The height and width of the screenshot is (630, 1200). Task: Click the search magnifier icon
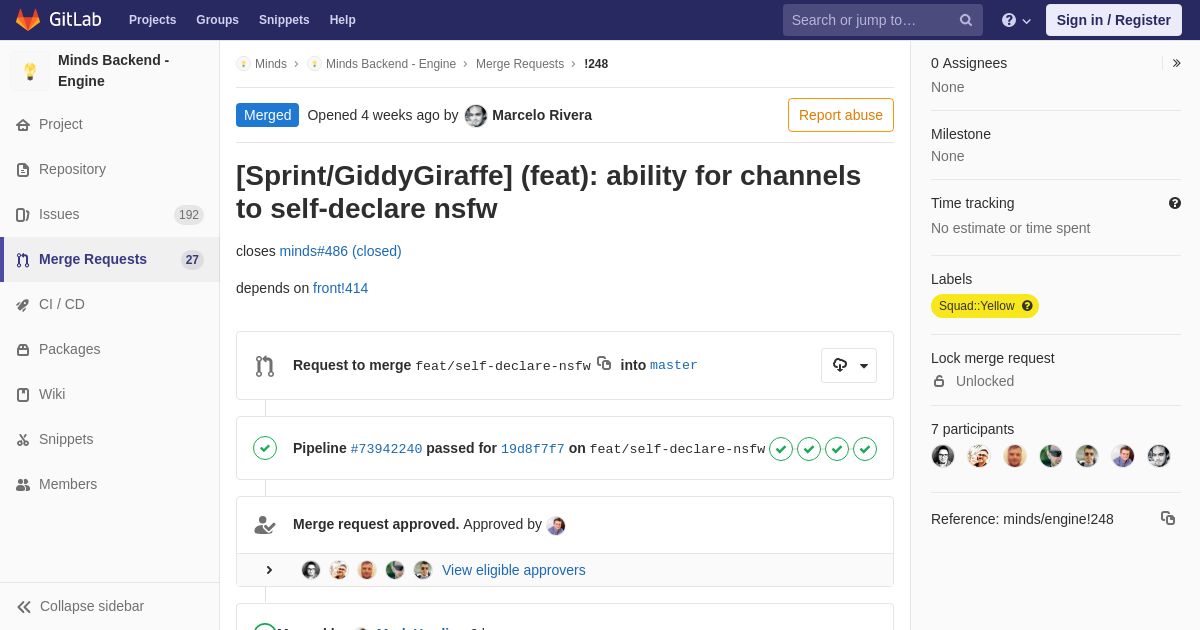click(x=966, y=20)
